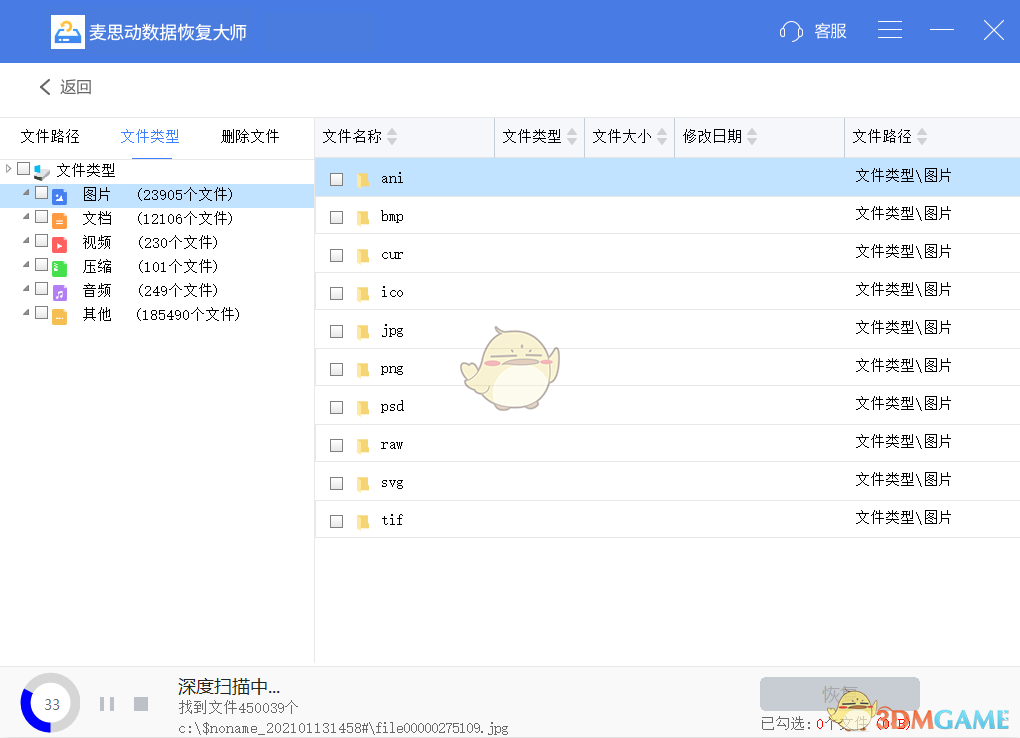Enable the 图片 category checkbox
Viewport: 1020px width, 738px height.
pos(41,194)
